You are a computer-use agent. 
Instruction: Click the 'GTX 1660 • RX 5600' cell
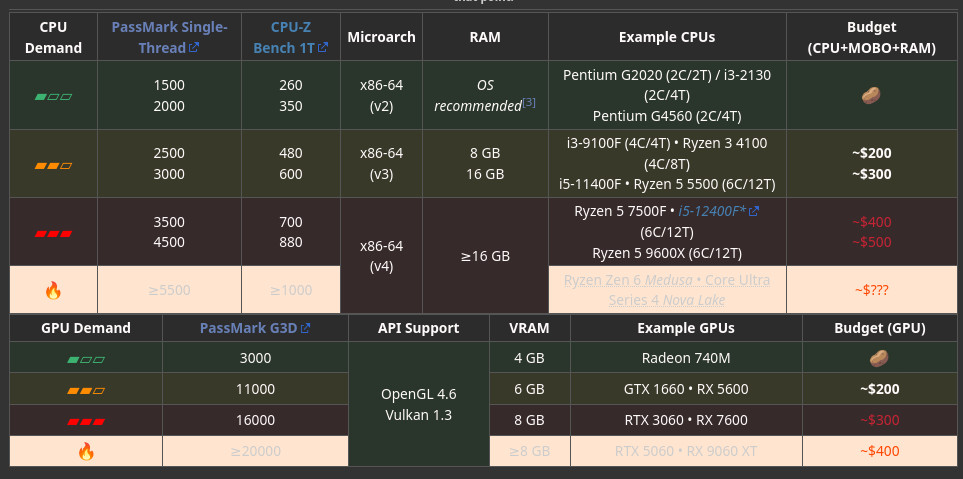(x=686, y=389)
